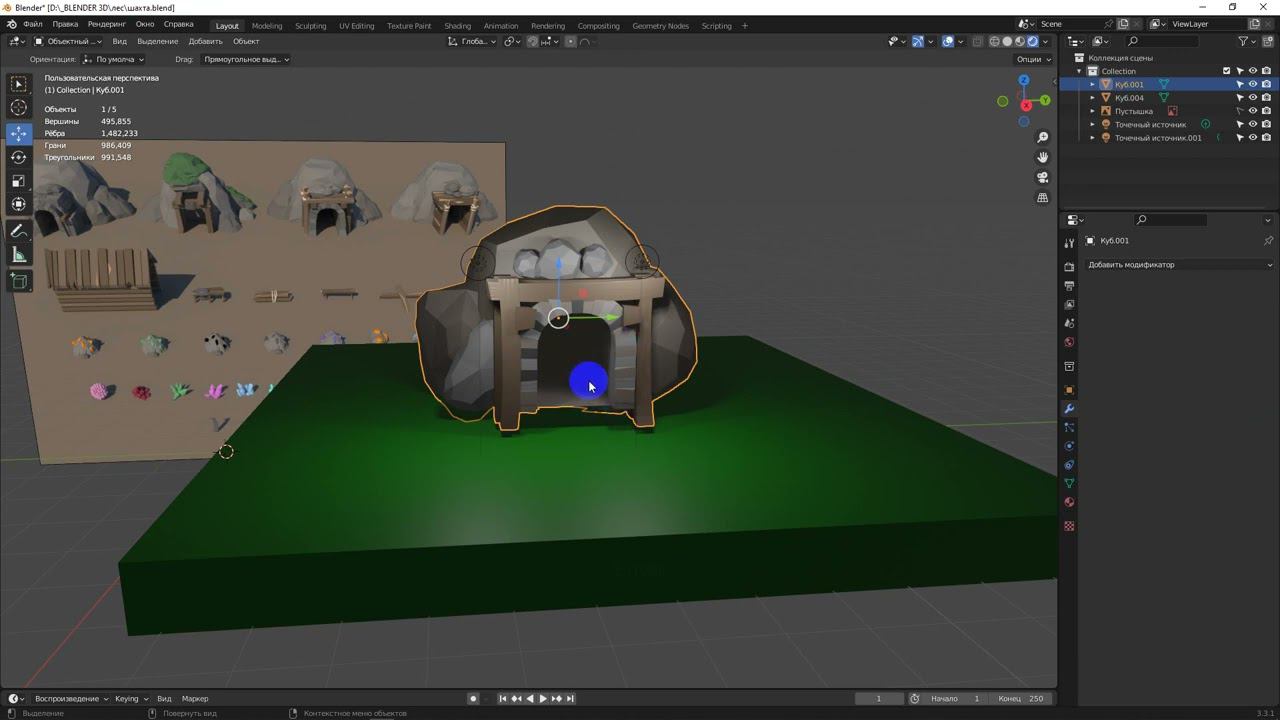Open the Опции dropdown
Viewport: 1280px width, 720px height.
pyautogui.click(x=1033, y=59)
